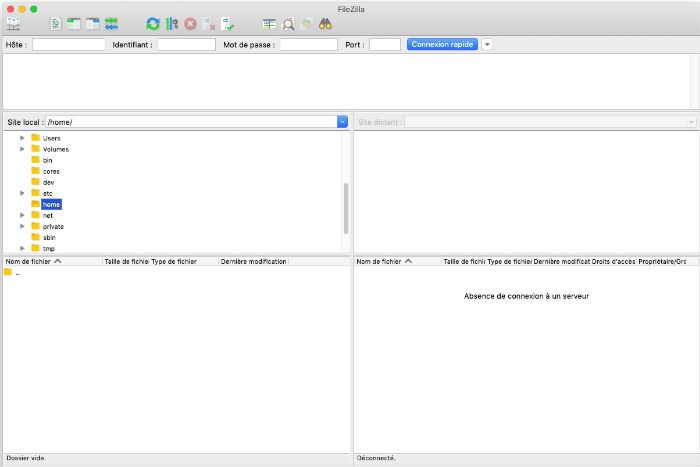
Task: Select the bin folder in tree
Action: (x=47, y=160)
